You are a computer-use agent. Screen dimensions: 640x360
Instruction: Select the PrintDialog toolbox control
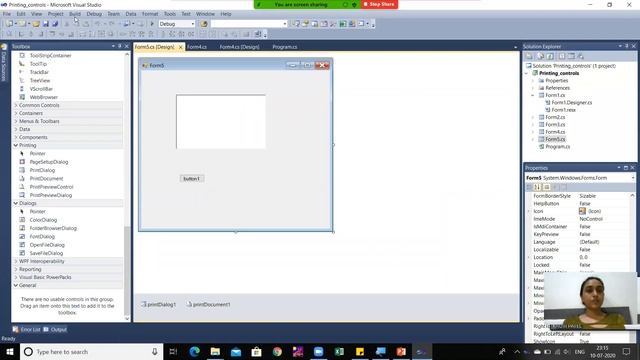(42, 170)
